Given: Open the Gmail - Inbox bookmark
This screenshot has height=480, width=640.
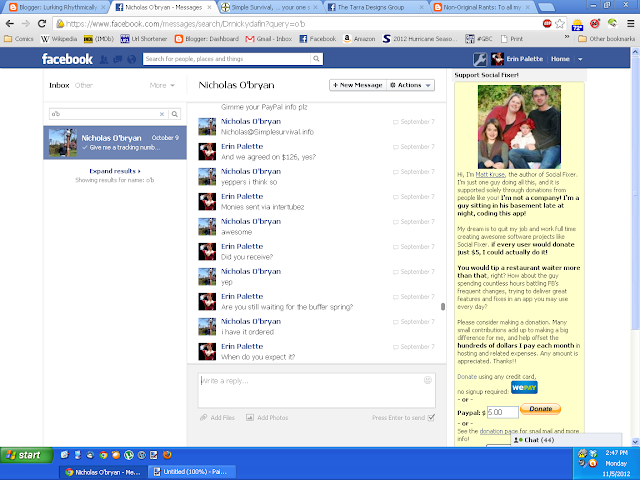Looking at the screenshot, I should tap(269, 39).
